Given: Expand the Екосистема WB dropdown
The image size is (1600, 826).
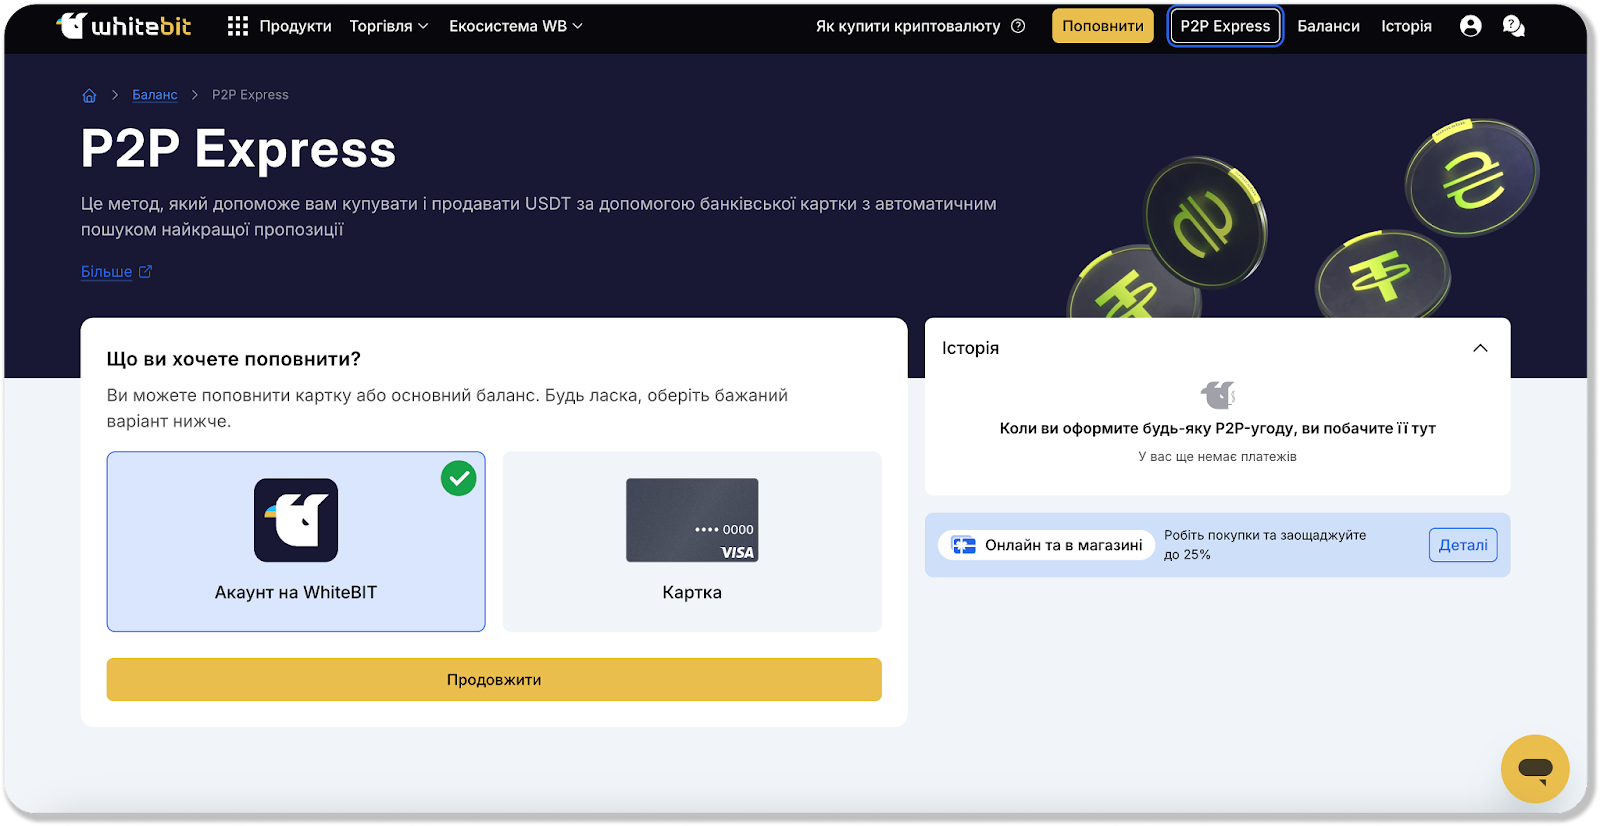Looking at the screenshot, I should coord(515,26).
